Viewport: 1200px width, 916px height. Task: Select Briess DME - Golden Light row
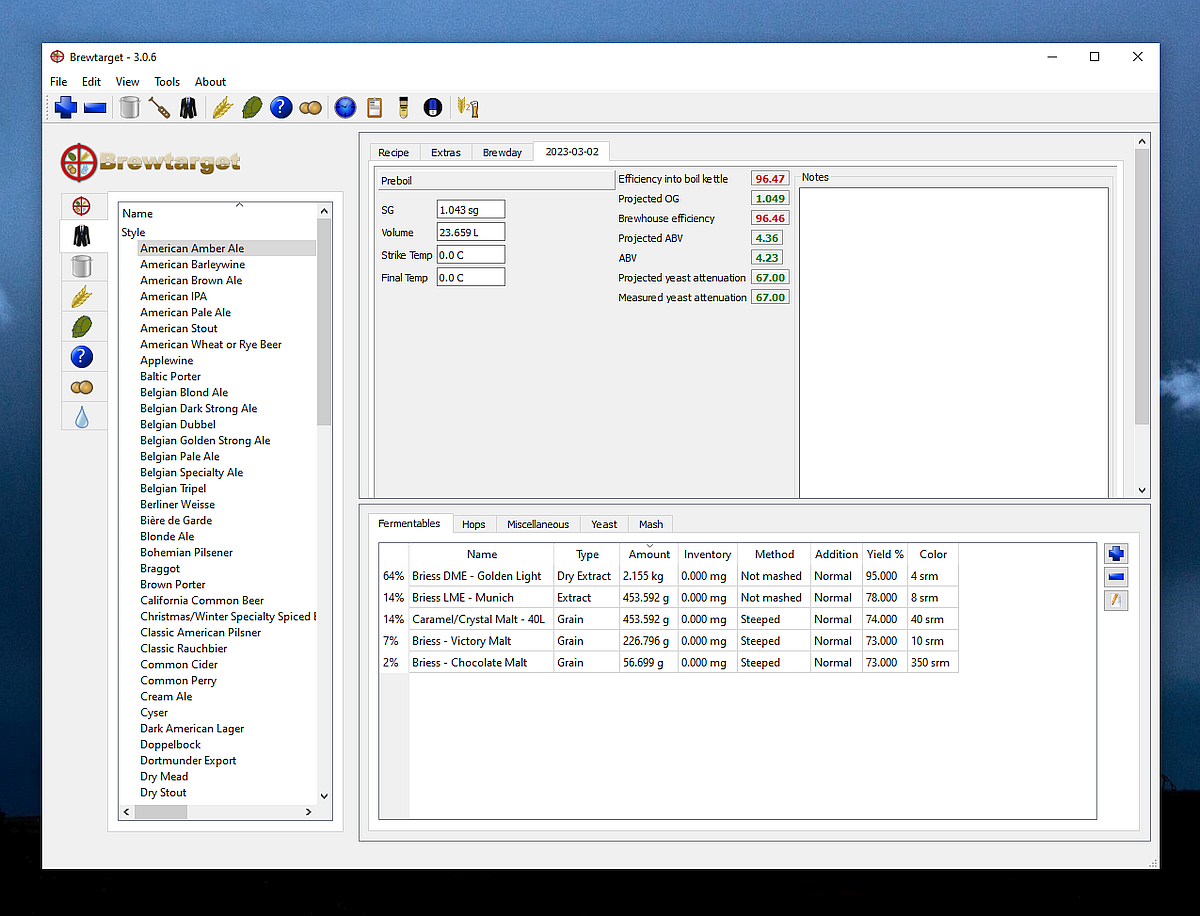pyautogui.click(x=668, y=576)
